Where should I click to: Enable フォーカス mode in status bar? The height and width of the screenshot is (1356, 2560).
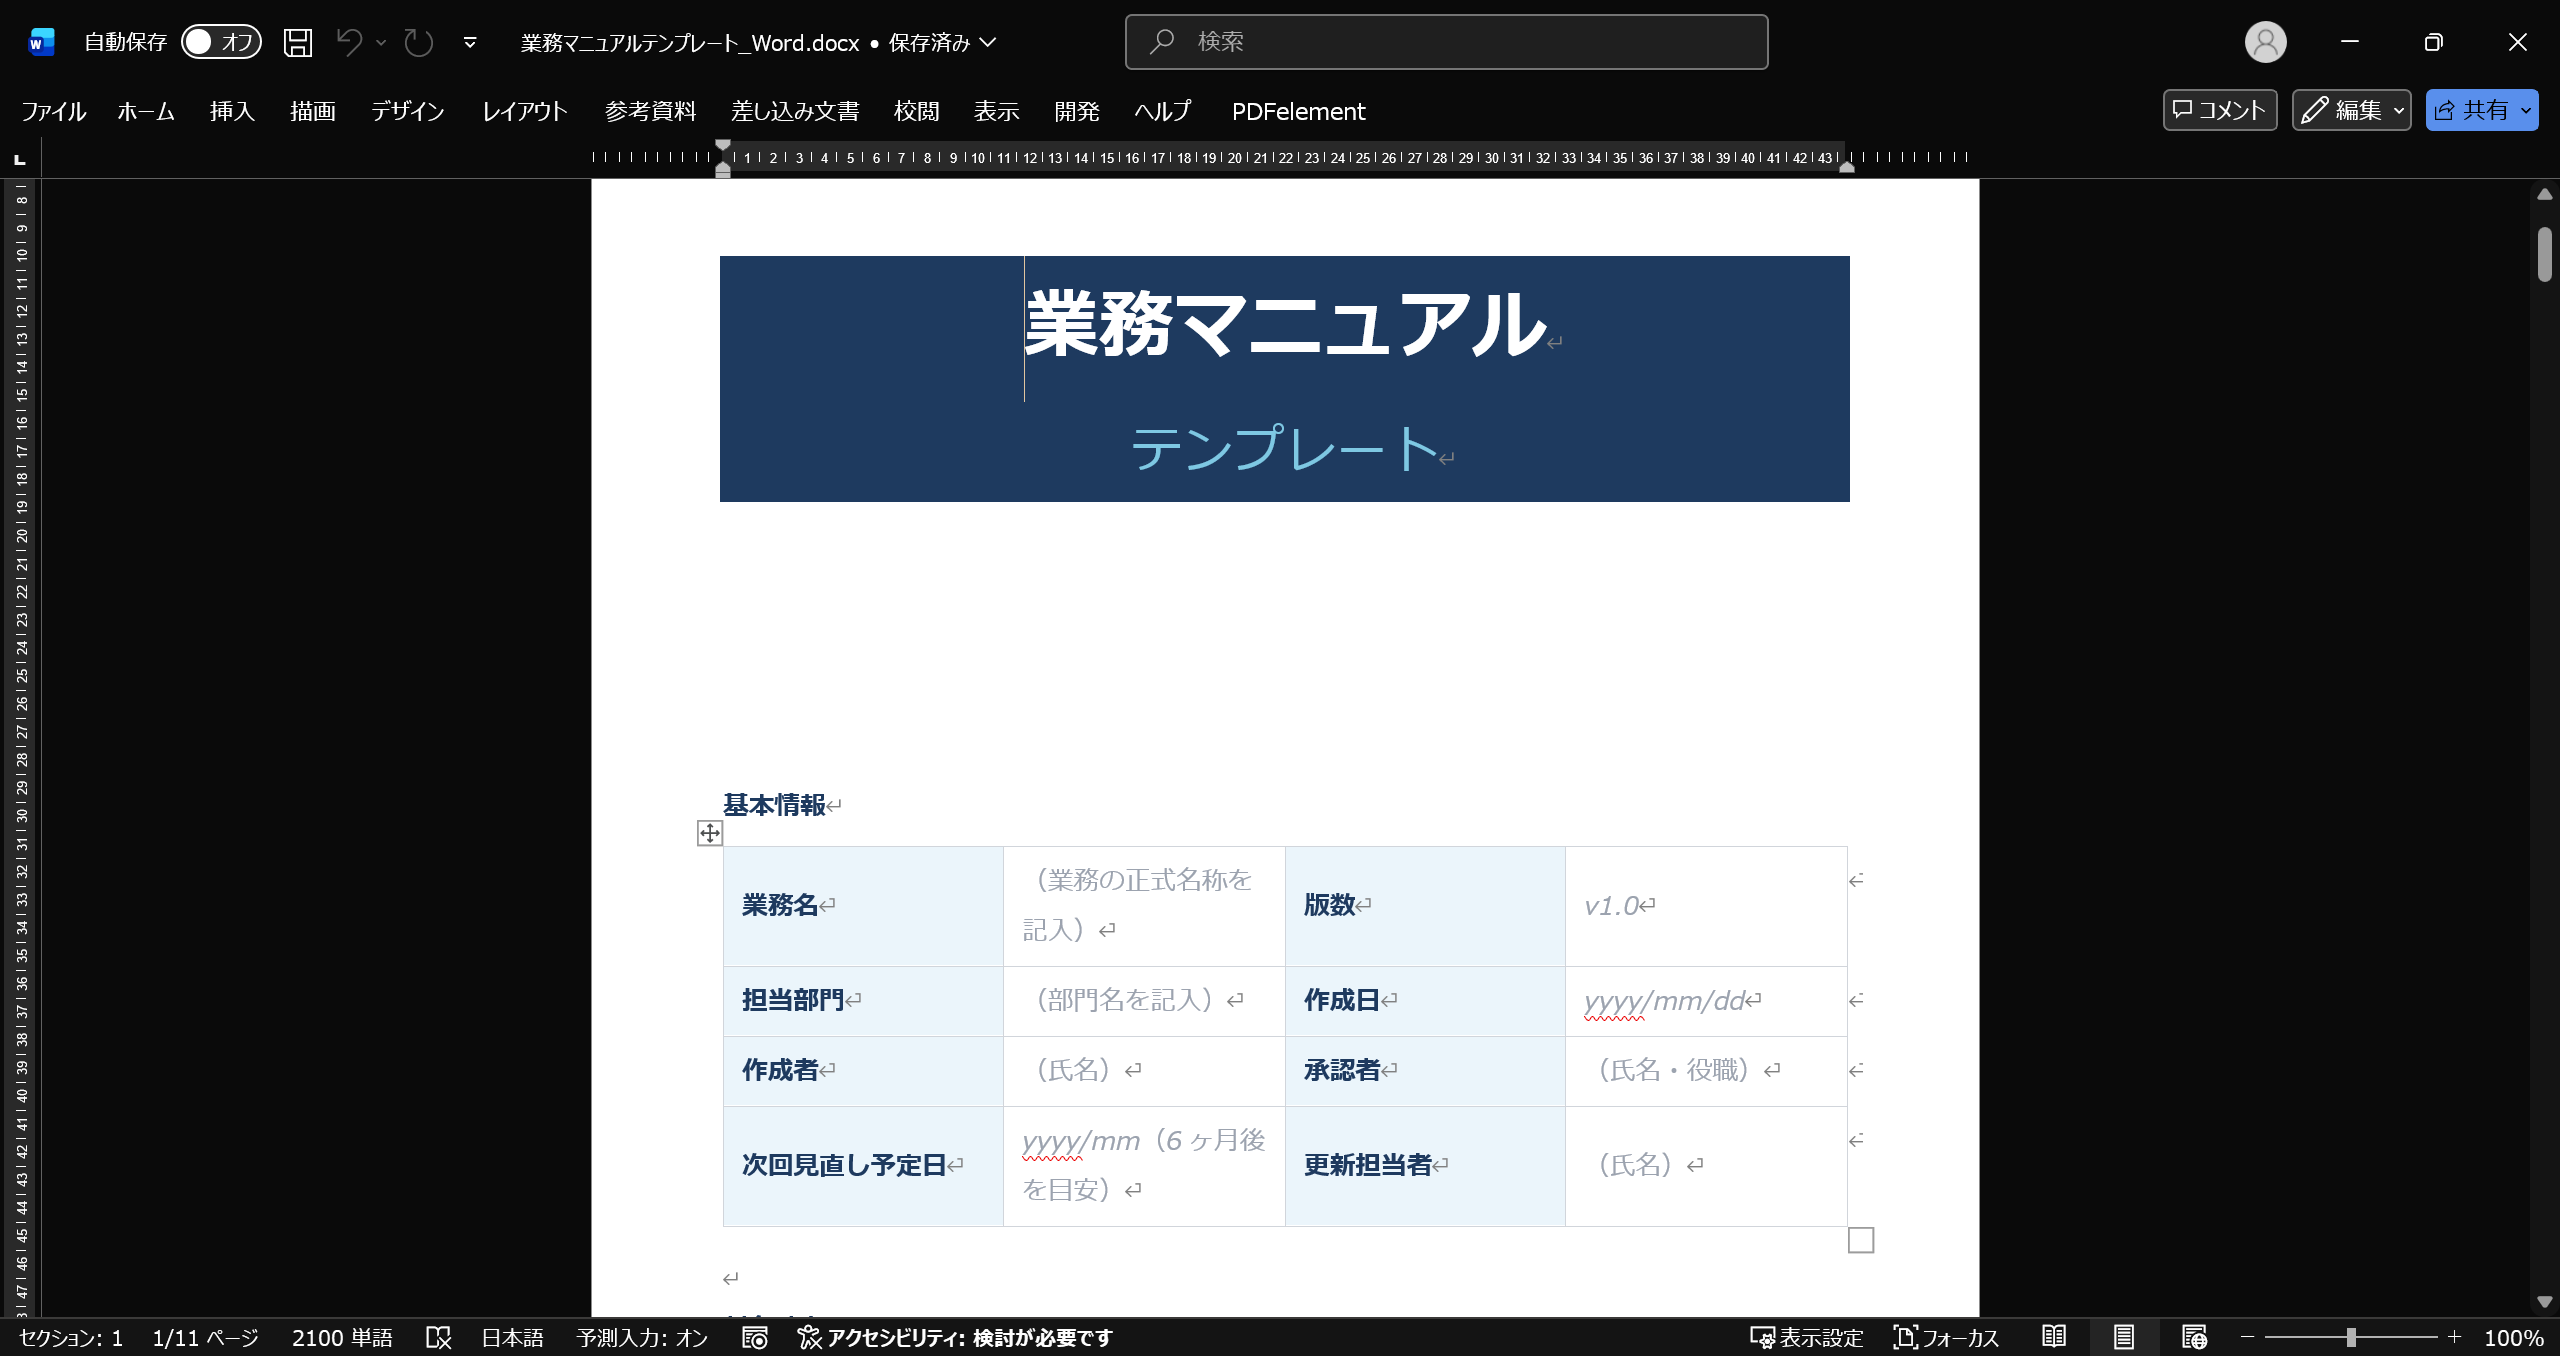pyautogui.click(x=1946, y=1337)
